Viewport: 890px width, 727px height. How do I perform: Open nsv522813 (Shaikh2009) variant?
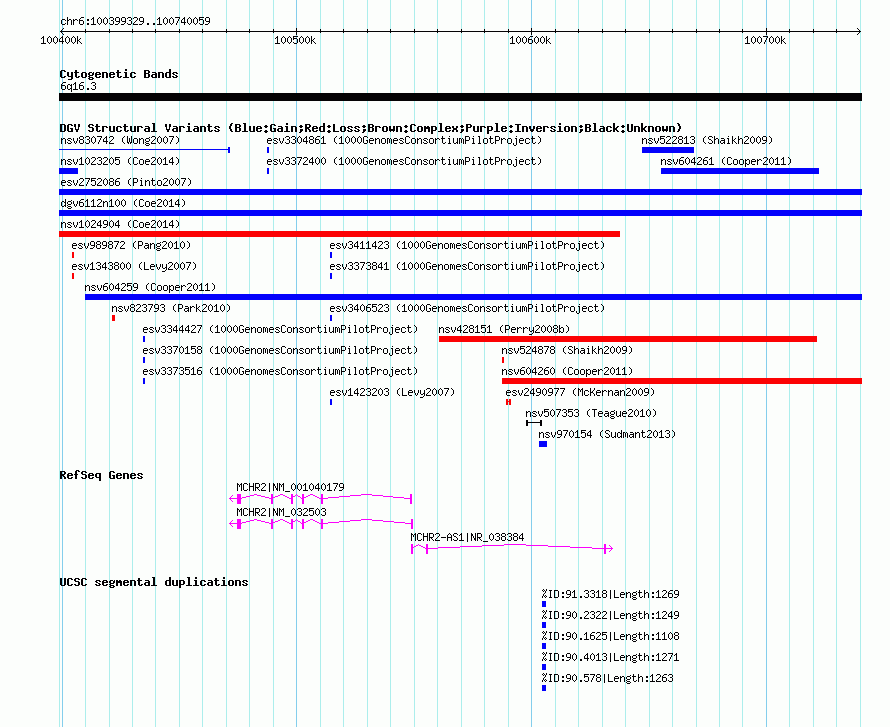(707, 140)
